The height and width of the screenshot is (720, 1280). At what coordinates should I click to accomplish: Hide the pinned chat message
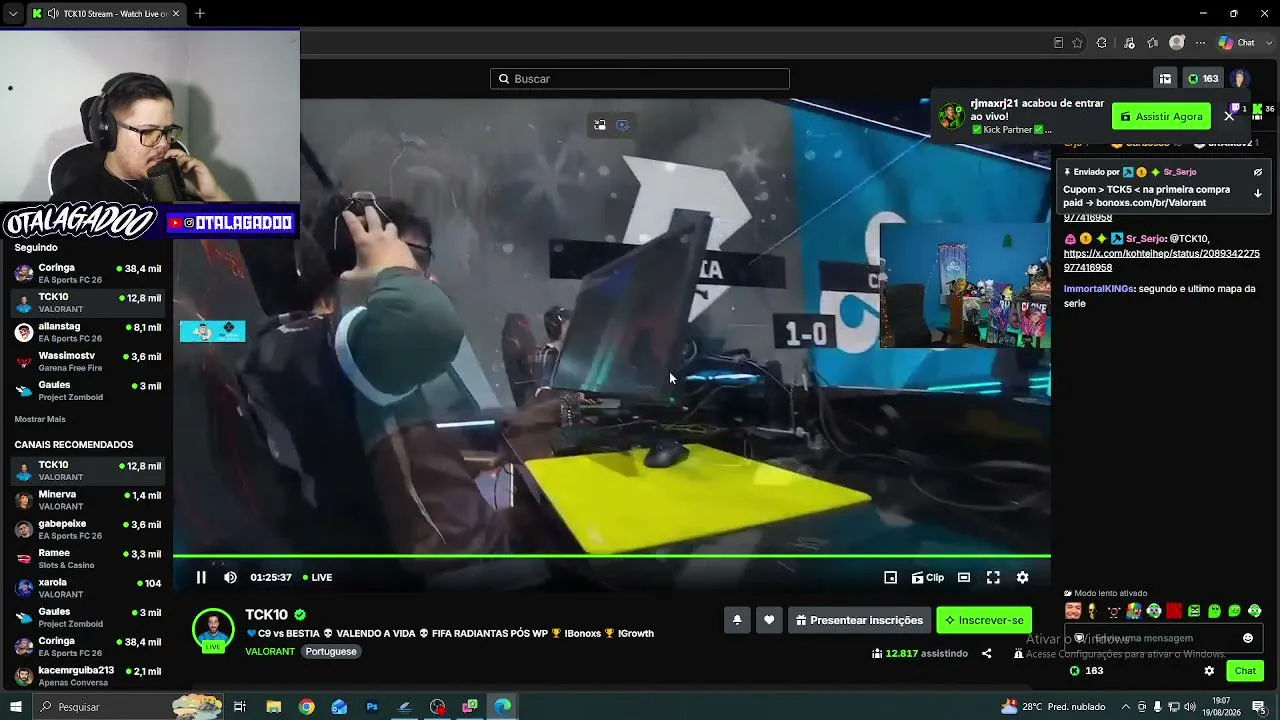pyautogui.click(x=1258, y=172)
